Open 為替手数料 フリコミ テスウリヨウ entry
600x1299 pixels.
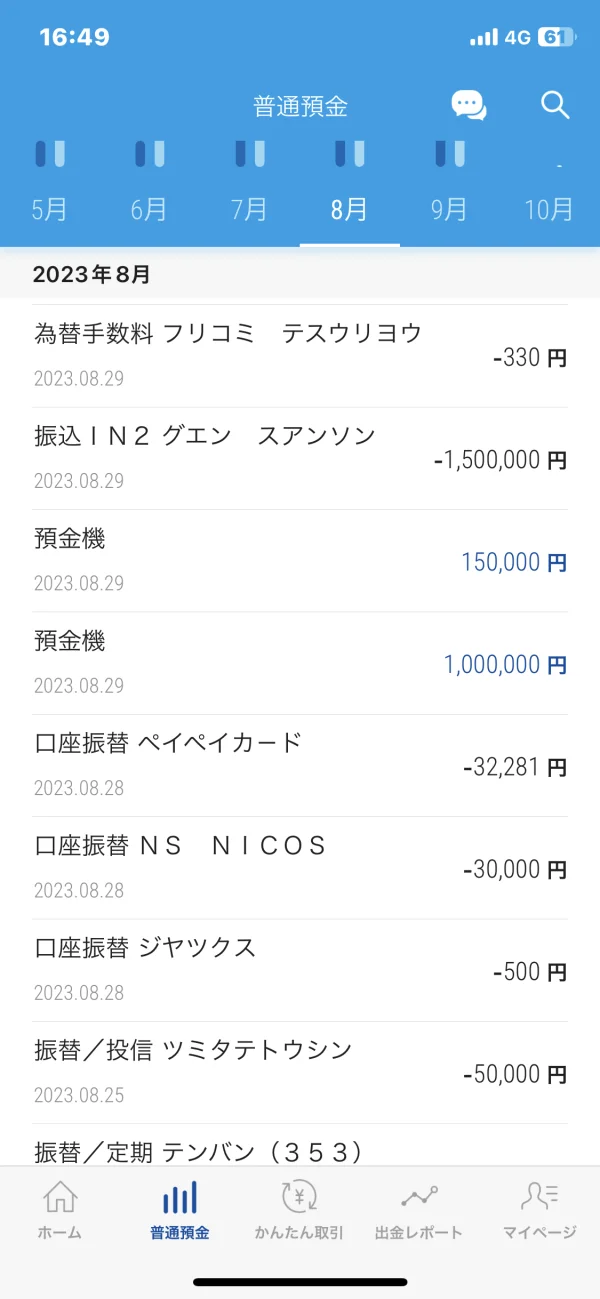tap(300, 355)
